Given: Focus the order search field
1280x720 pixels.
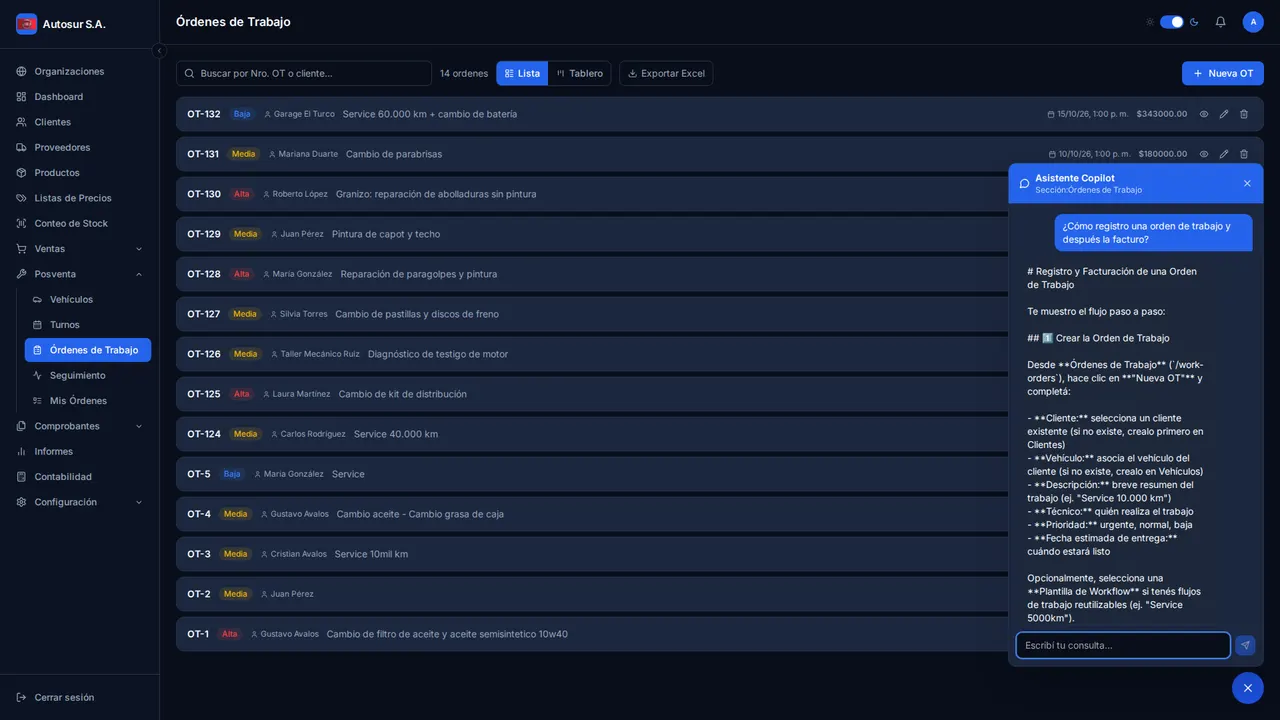Looking at the screenshot, I should coord(304,73).
